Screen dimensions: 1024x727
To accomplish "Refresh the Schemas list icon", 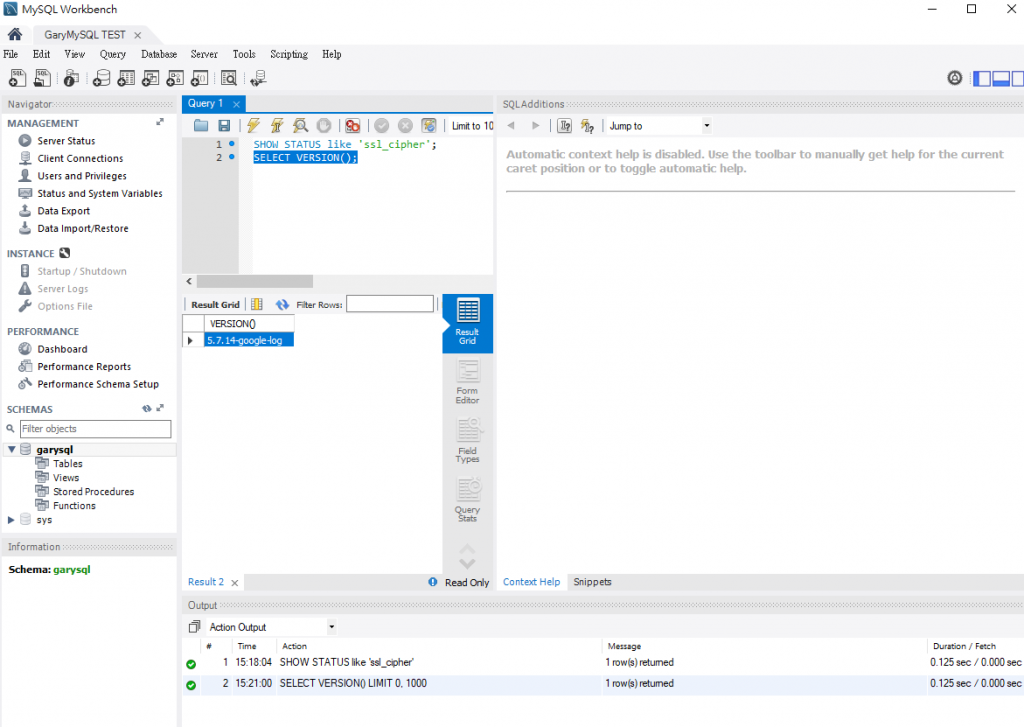I will pos(147,408).
